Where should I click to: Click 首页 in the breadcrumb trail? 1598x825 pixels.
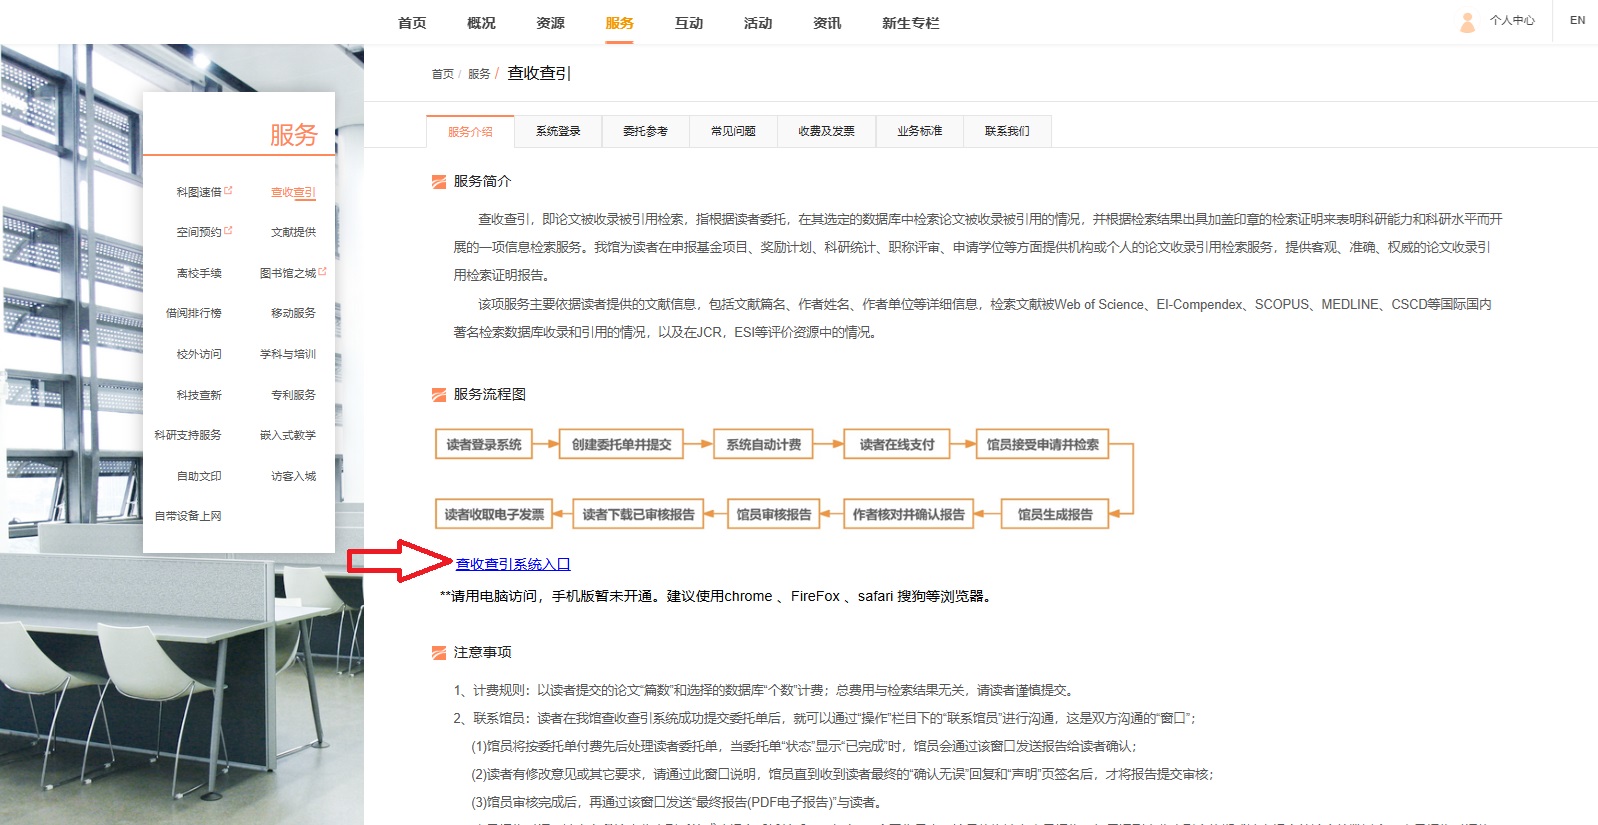(442, 74)
